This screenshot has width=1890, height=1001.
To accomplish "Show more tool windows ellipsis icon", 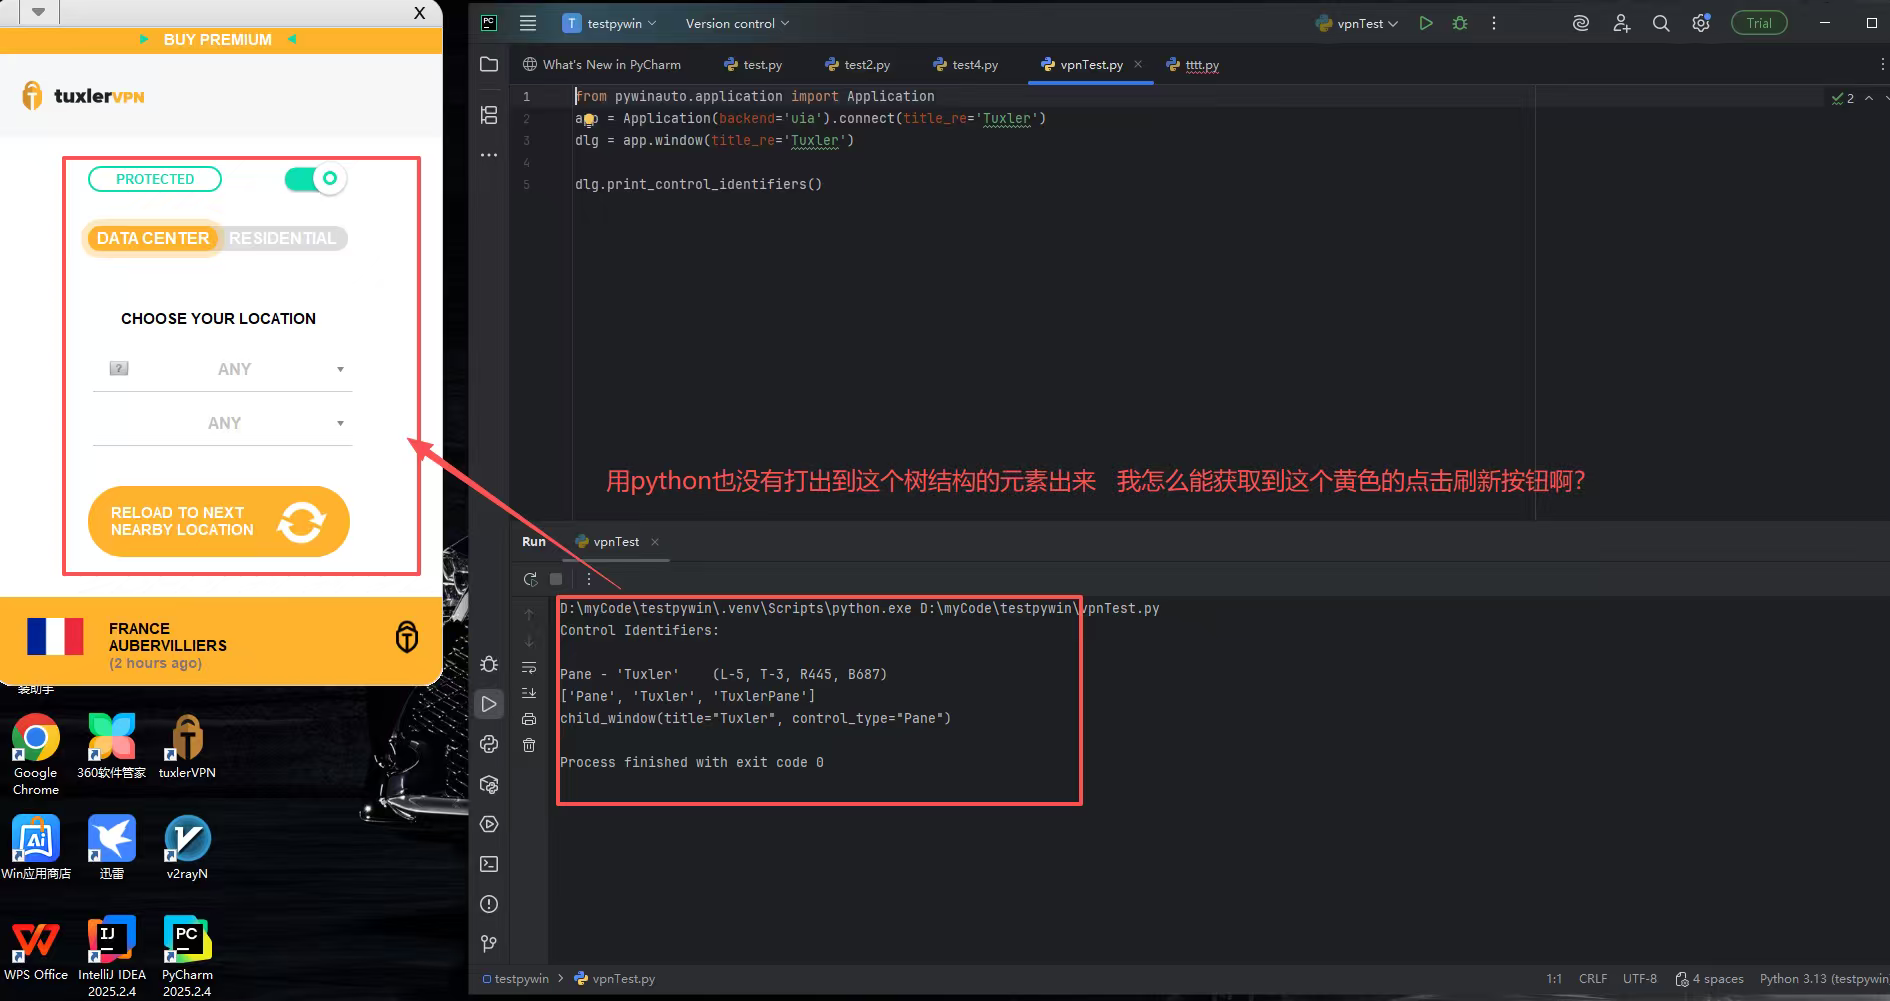I will click(x=489, y=155).
